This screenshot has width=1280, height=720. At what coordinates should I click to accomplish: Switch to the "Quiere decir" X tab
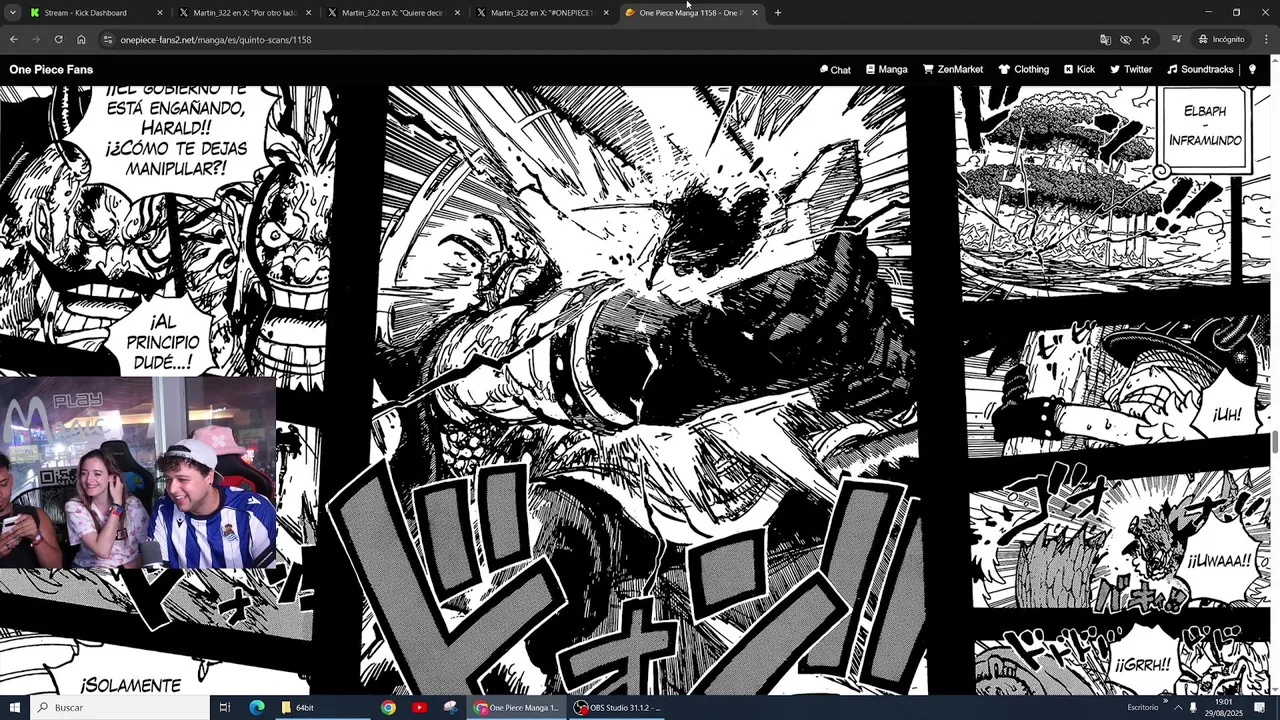394,13
